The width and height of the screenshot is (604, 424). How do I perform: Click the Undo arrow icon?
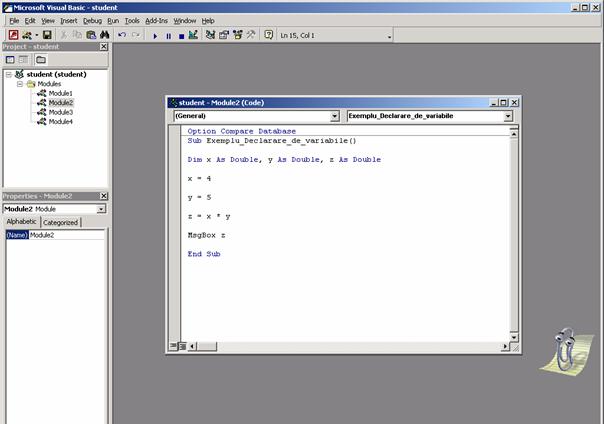coord(122,34)
